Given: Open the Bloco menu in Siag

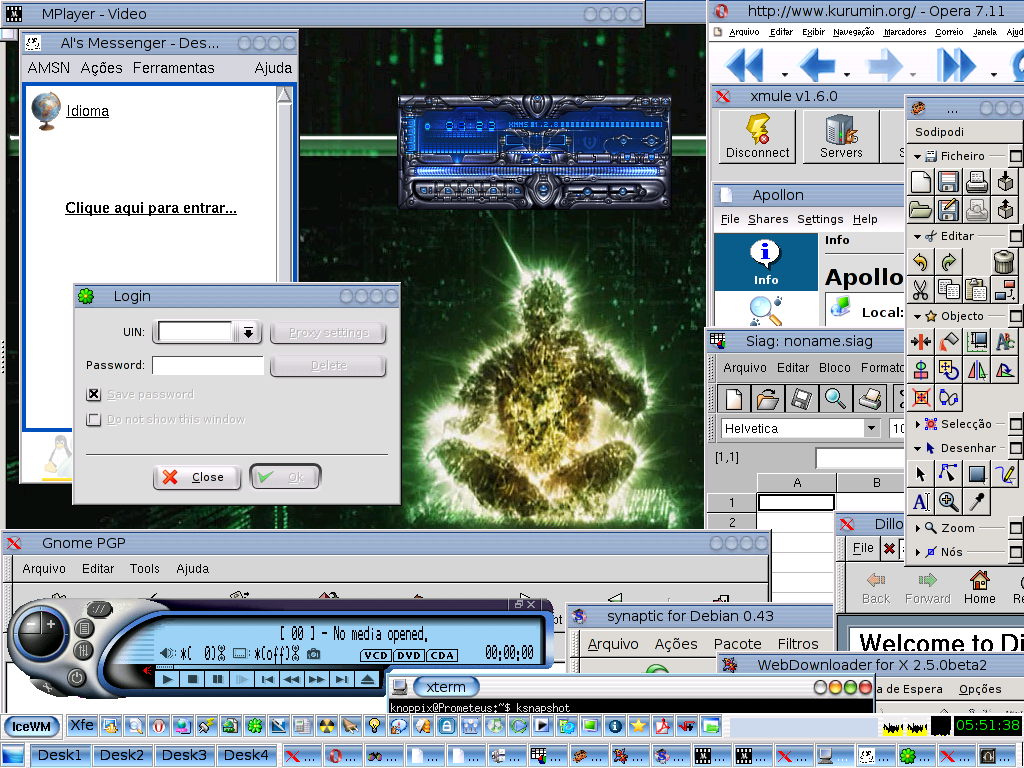Looking at the screenshot, I should (x=835, y=368).
